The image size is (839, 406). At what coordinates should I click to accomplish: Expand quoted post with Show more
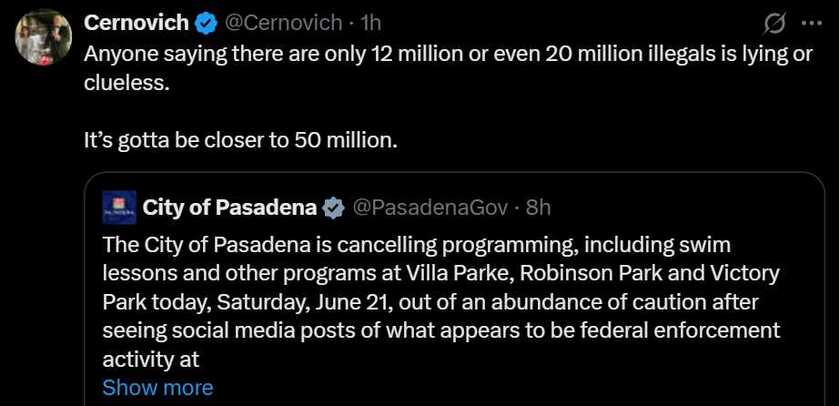pyautogui.click(x=157, y=387)
